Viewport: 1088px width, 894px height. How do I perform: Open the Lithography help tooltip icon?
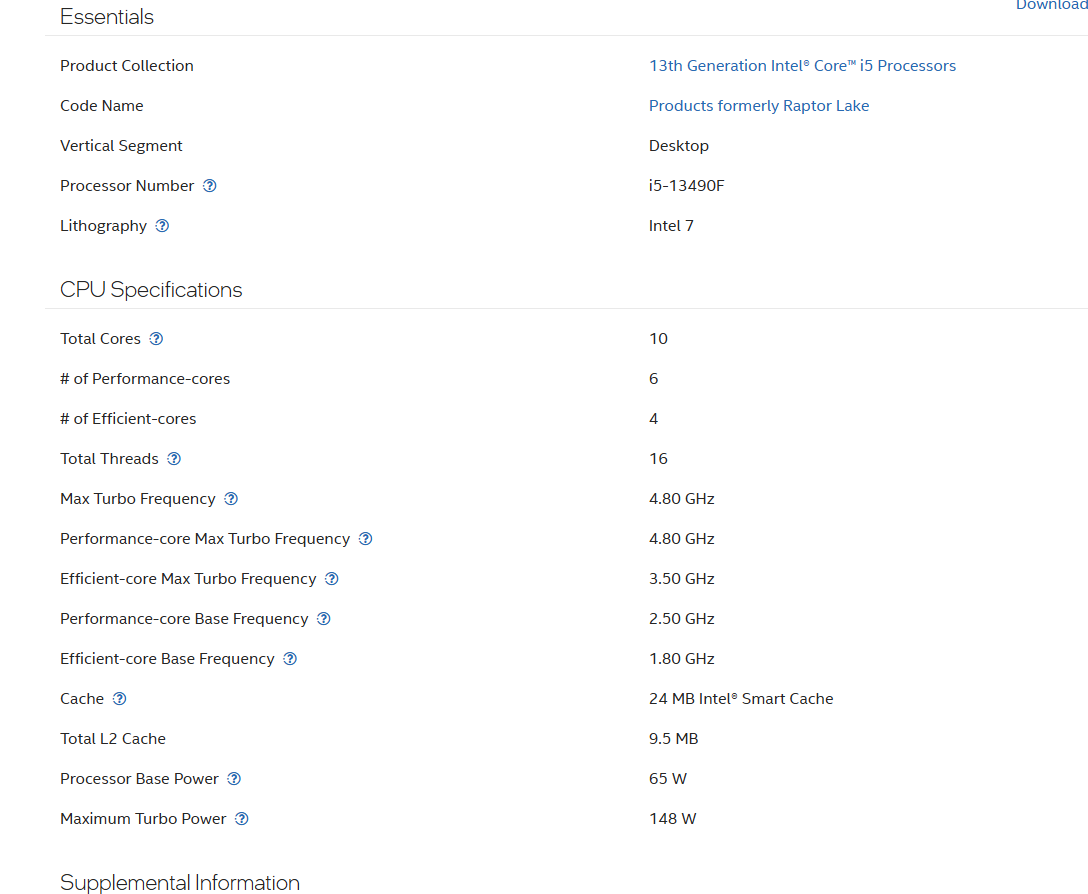[x=162, y=226]
